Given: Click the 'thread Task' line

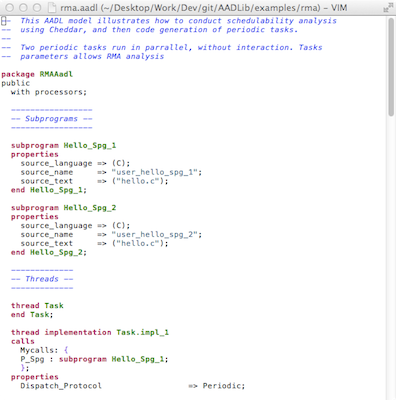Looking at the screenshot, I should (x=37, y=306).
